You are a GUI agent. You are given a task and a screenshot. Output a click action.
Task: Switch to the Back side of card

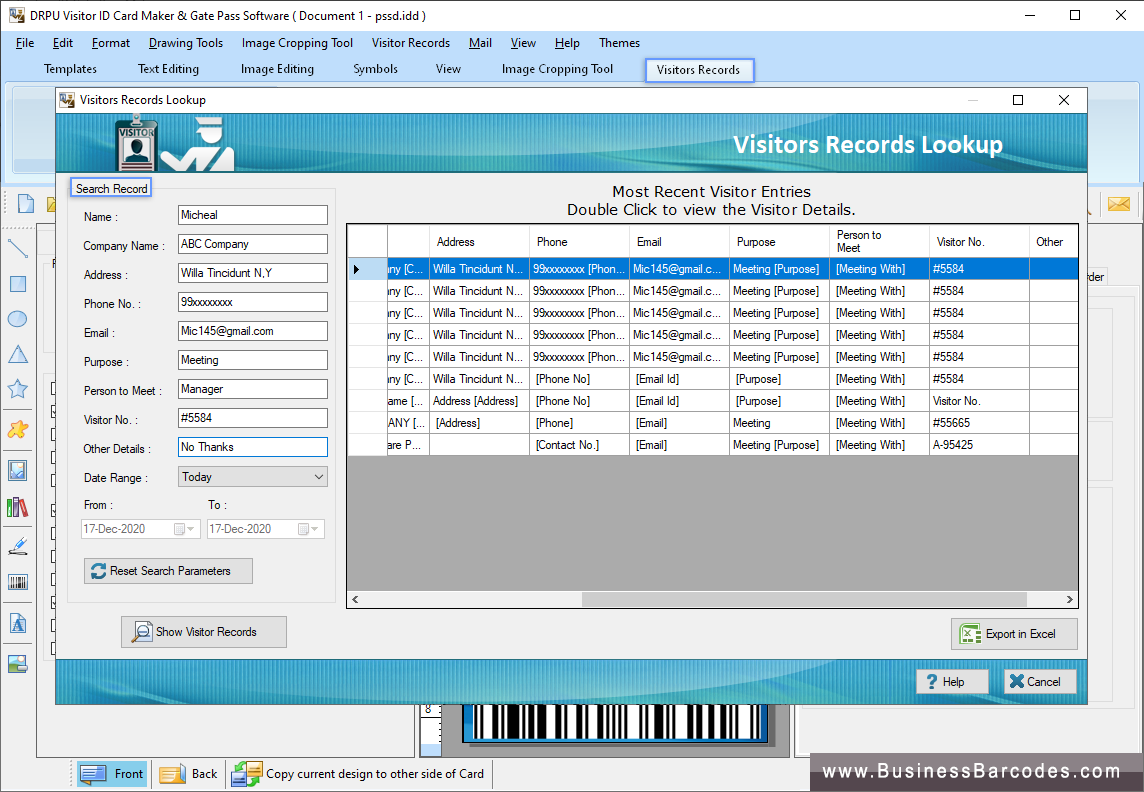[x=188, y=773]
